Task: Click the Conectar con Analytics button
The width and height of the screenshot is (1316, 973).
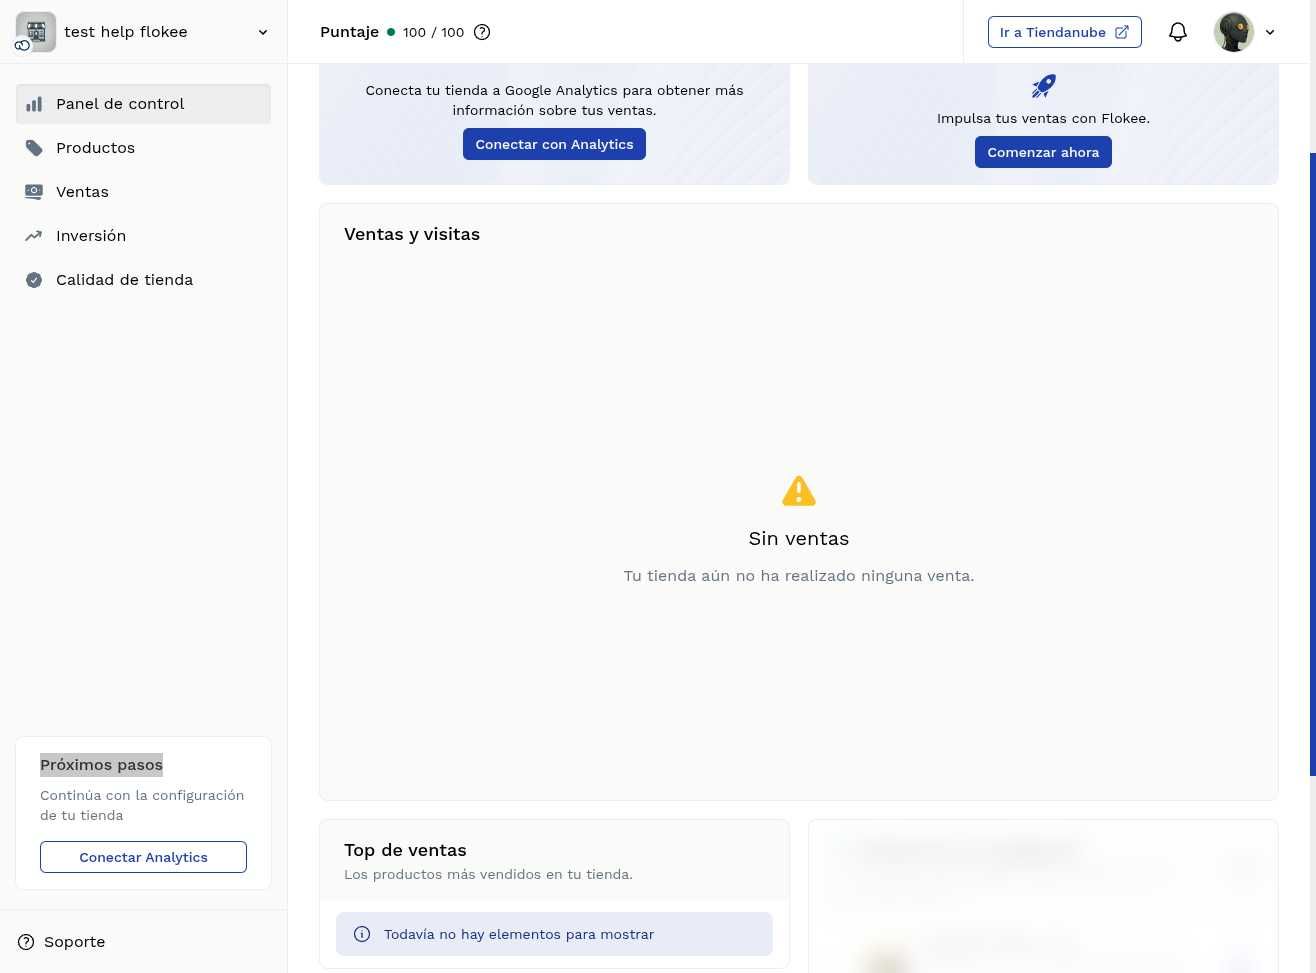Action: [554, 144]
